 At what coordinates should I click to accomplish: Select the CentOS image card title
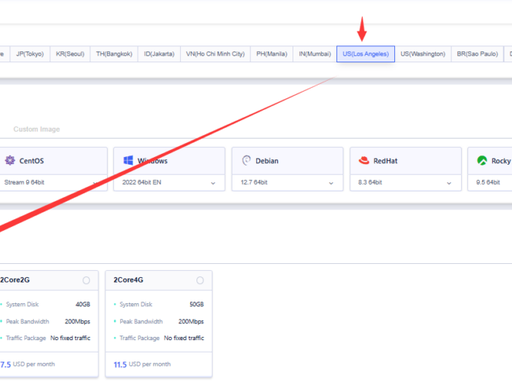pos(32,161)
